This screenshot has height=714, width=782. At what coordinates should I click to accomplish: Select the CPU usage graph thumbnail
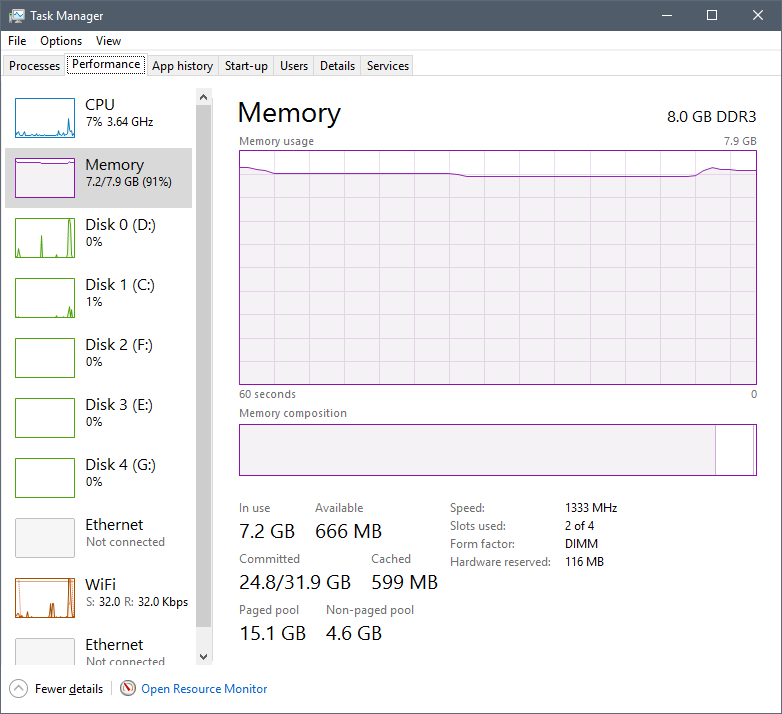tap(45, 118)
